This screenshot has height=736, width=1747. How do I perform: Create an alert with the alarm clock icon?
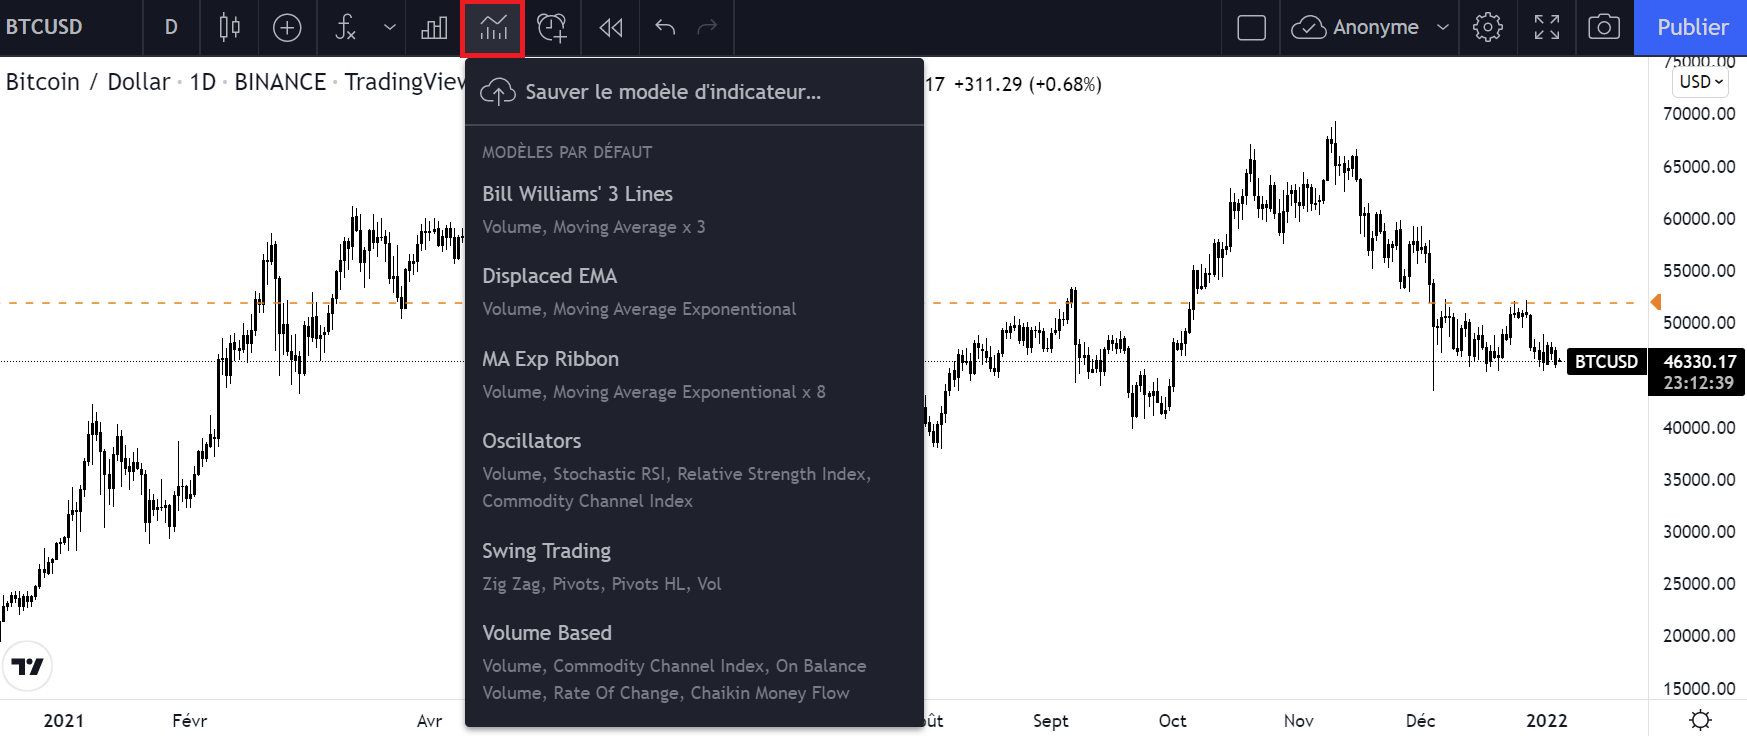coord(551,27)
